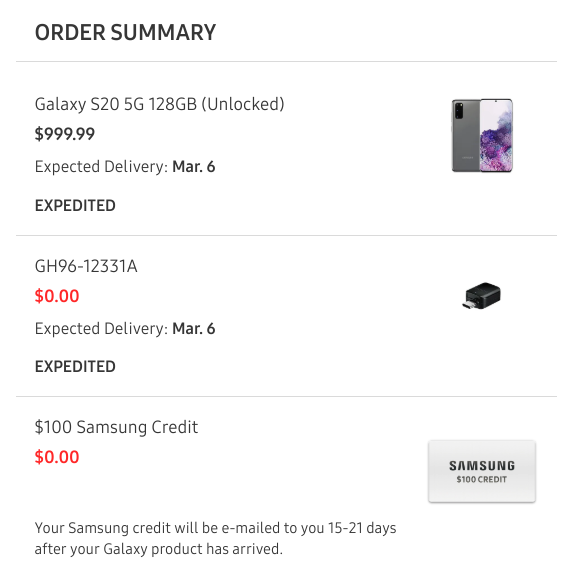Click the gray back of the Galaxy S20 phone
This screenshot has height=577, width=575.
(x=465, y=135)
